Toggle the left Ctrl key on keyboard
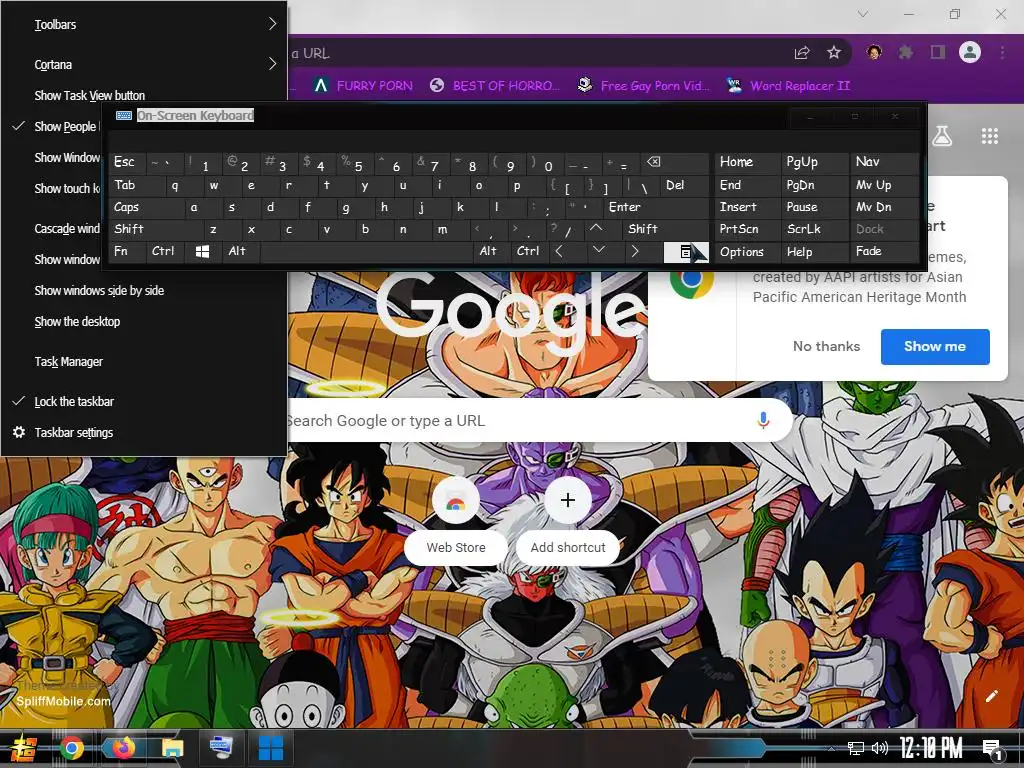 pyautogui.click(x=163, y=251)
